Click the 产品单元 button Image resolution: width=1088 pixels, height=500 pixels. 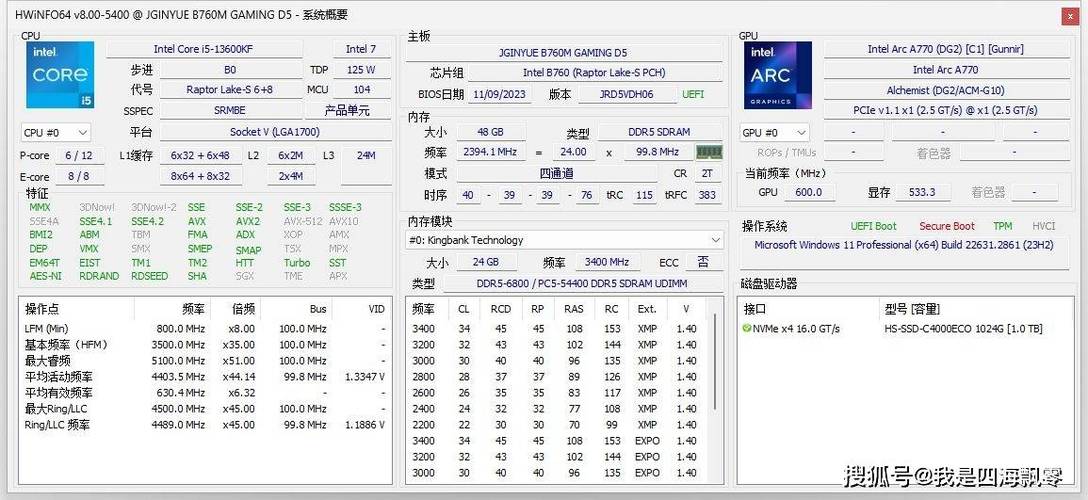(348, 110)
